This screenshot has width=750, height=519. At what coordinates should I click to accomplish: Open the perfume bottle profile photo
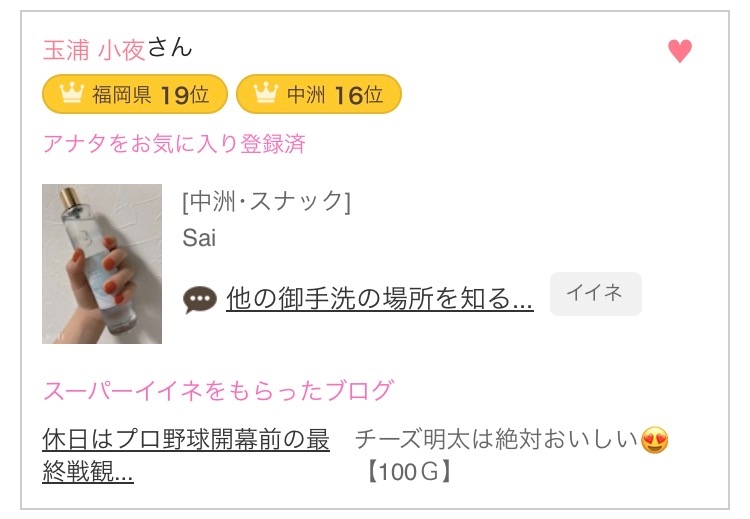coord(102,264)
